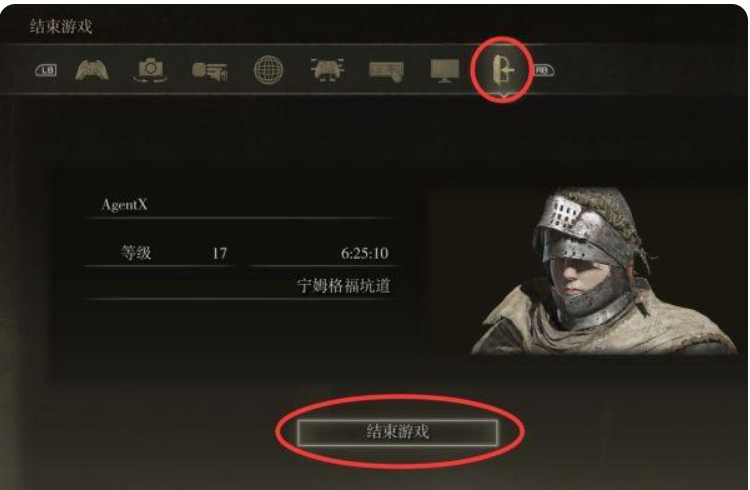This screenshot has height=490, width=750.
Task: Click the active tab pointer below quit icon
Action: 503,97
